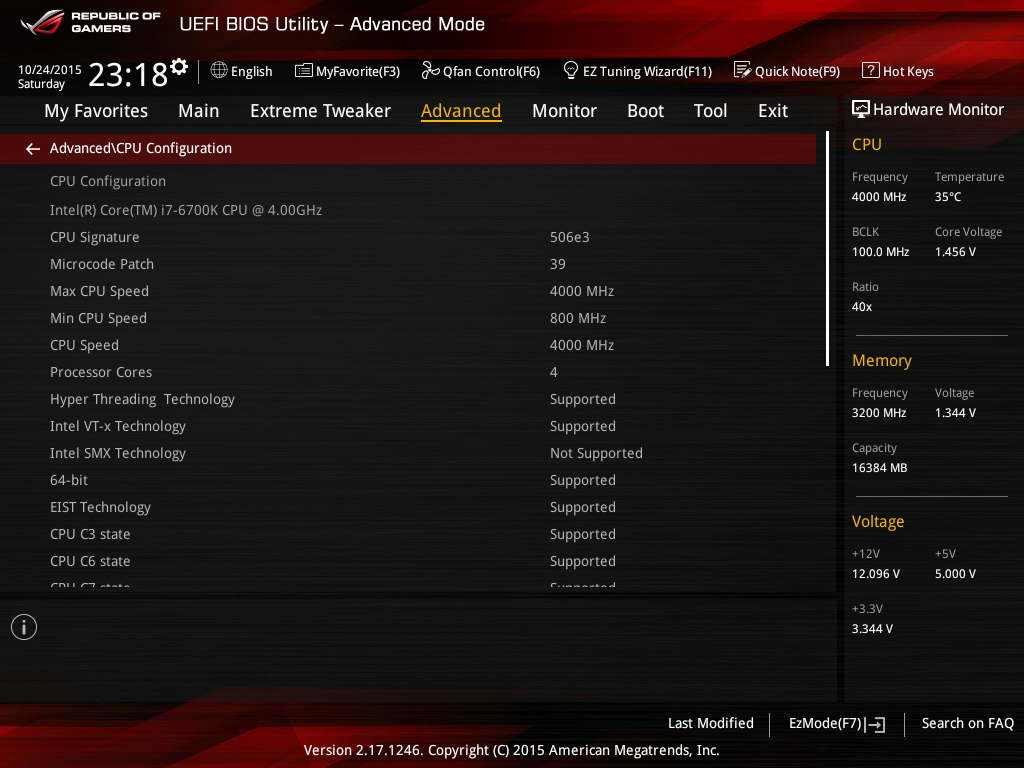Open Quick Note(F9)
The height and width of the screenshot is (768, 1024).
tap(787, 71)
